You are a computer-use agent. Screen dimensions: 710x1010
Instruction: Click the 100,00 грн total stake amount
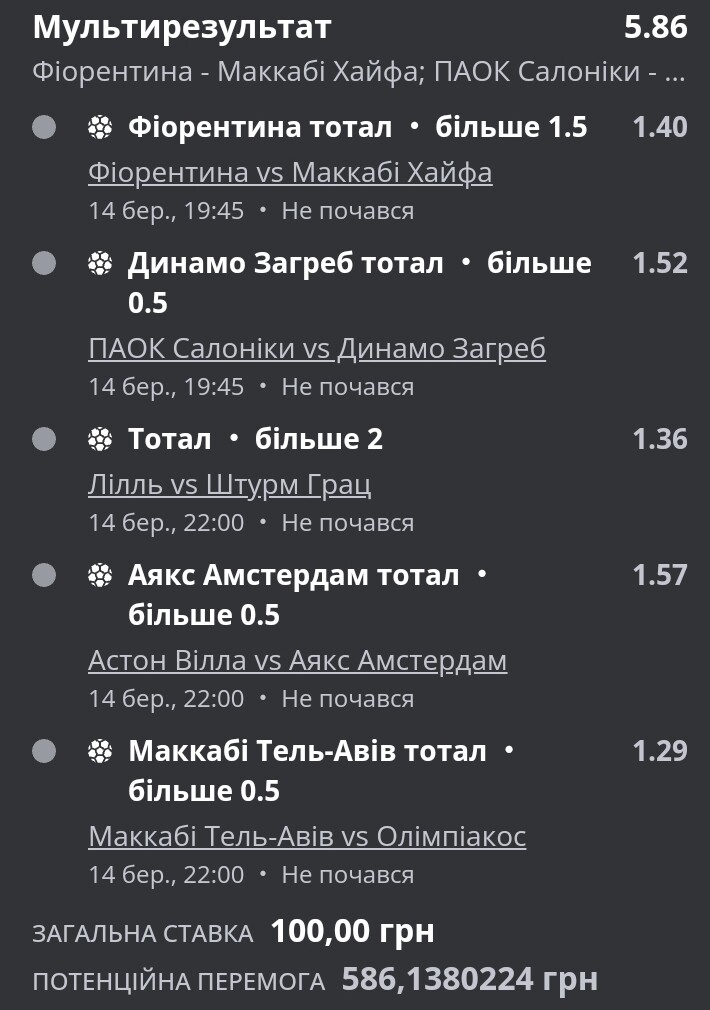(x=352, y=931)
